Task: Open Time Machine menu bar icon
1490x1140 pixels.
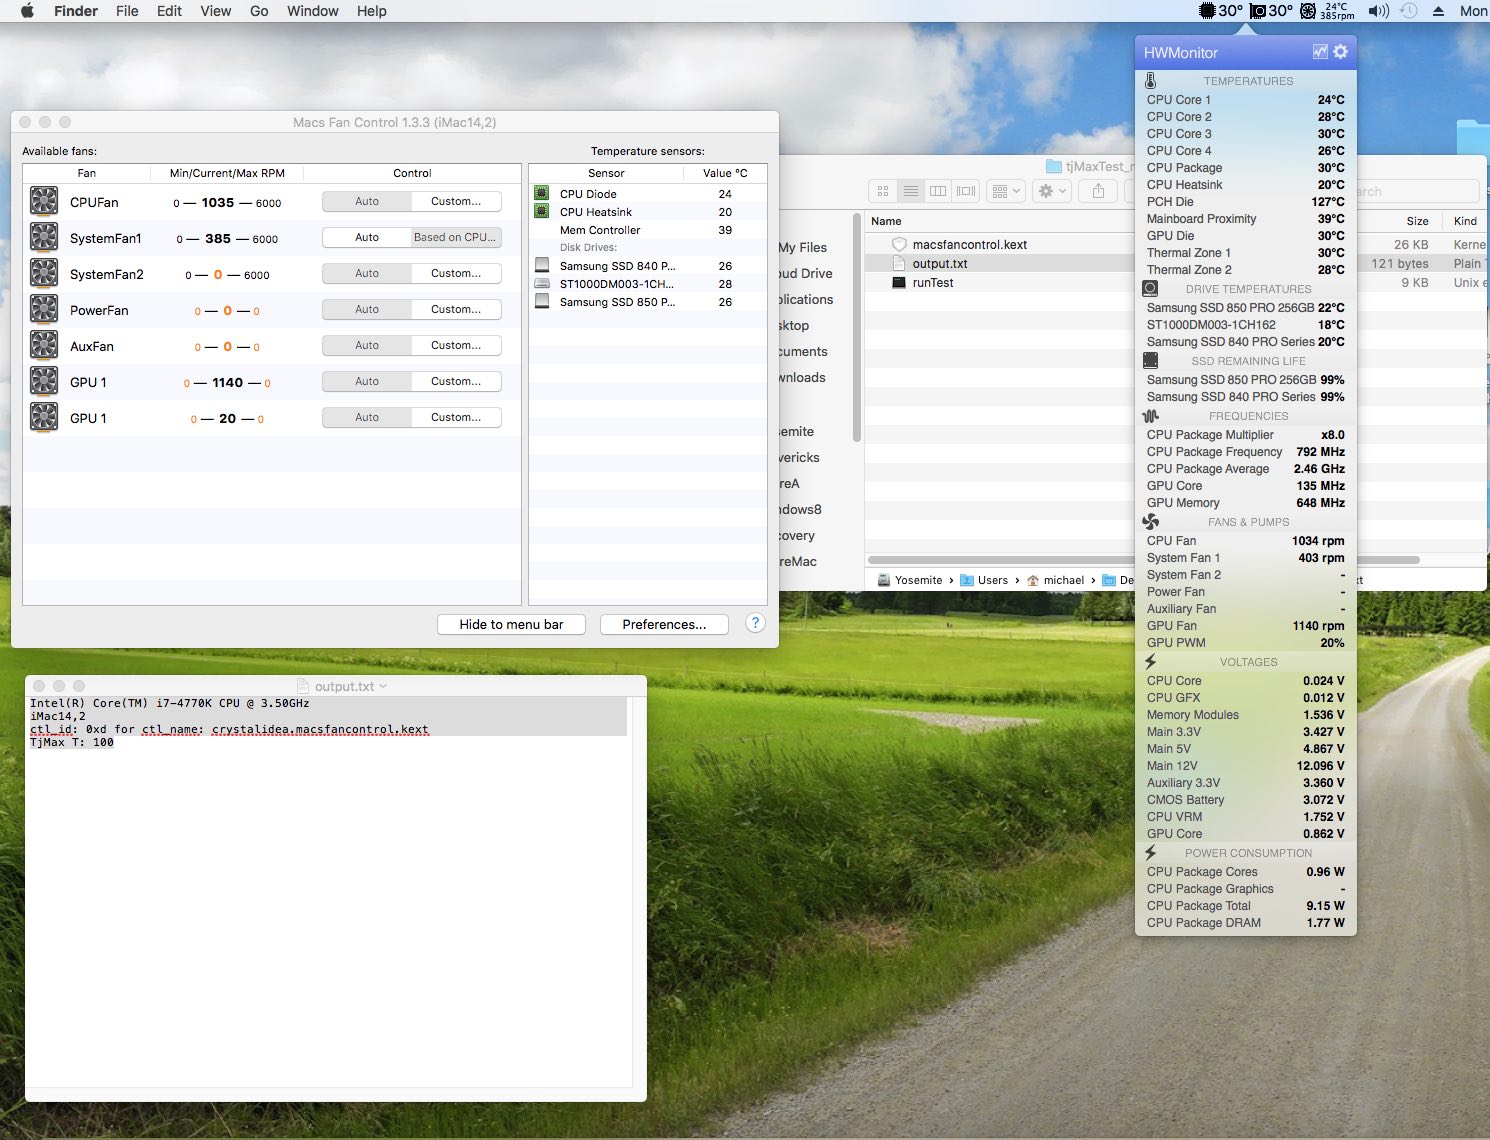Action: (1409, 11)
